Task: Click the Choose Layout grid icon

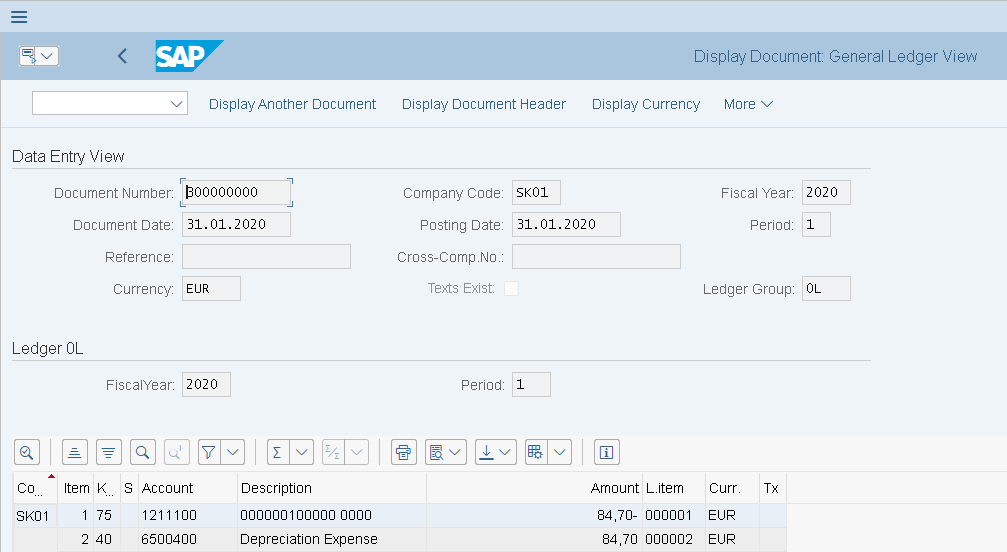Action: point(536,452)
